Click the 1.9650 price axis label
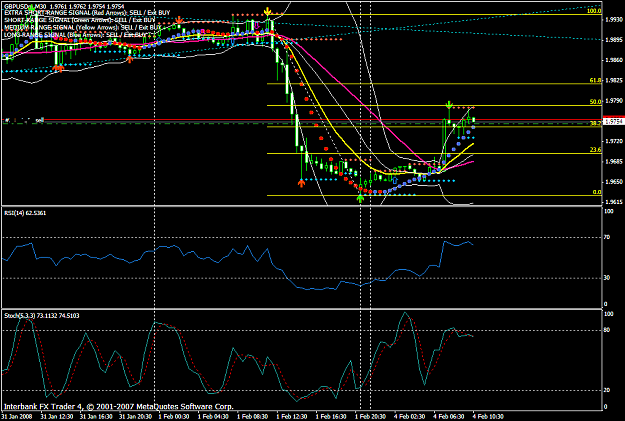Viewport: 625px width, 421px height. click(614, 182)
